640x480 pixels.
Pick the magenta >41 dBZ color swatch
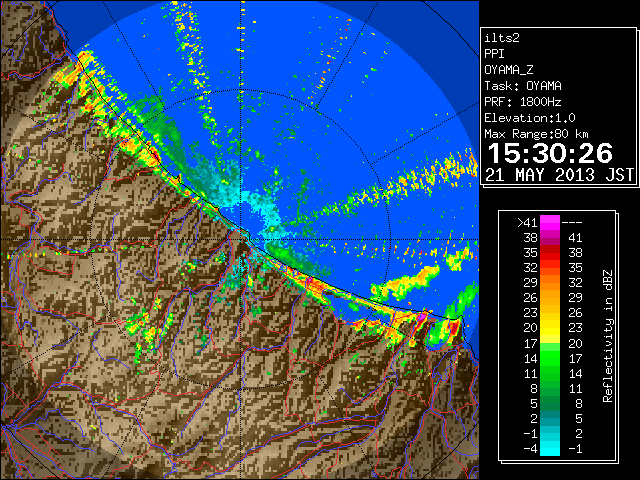pos(550,222)
